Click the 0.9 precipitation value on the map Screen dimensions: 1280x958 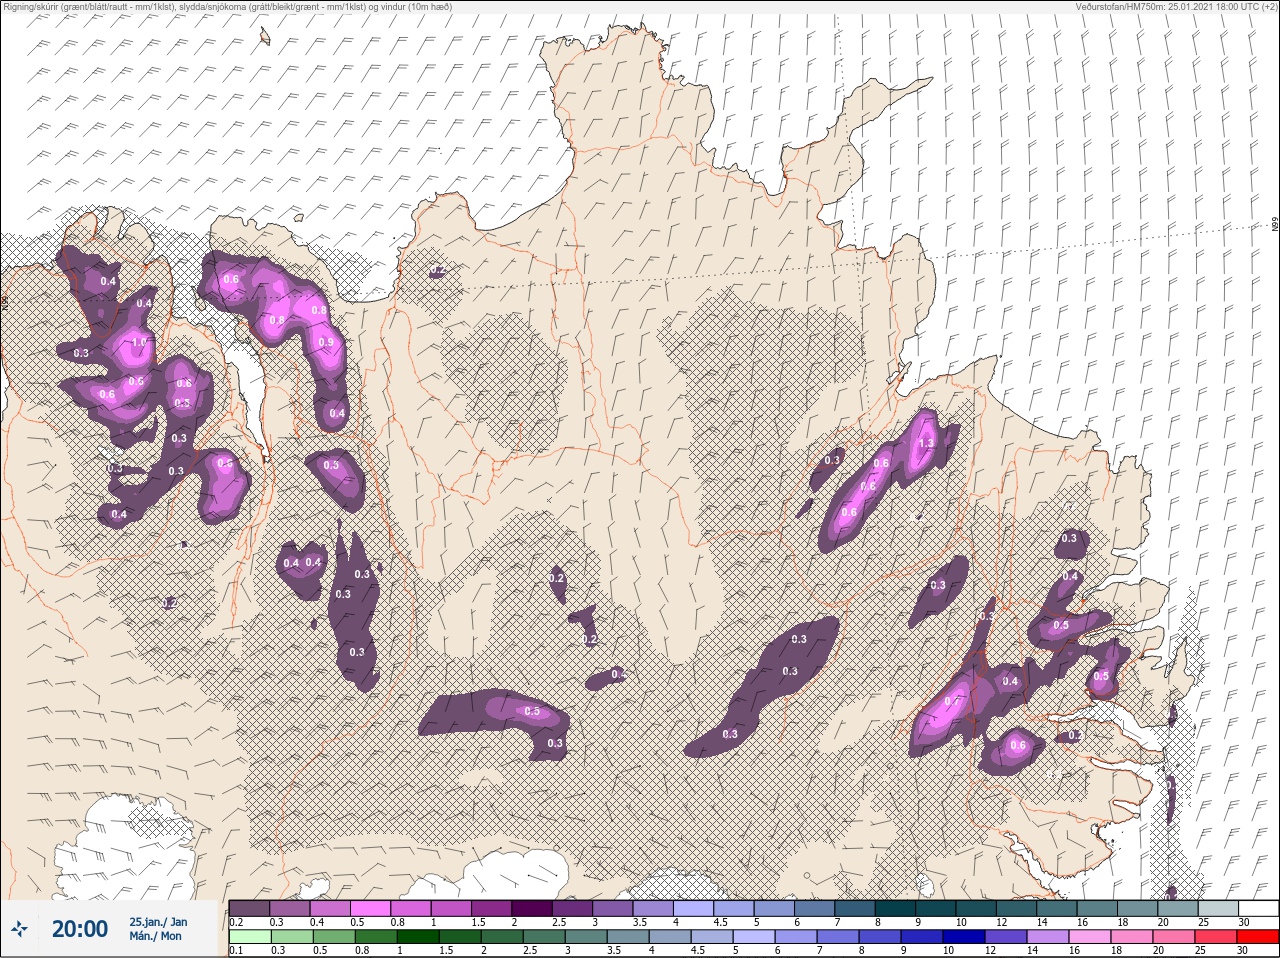click(x=326, y=342)
